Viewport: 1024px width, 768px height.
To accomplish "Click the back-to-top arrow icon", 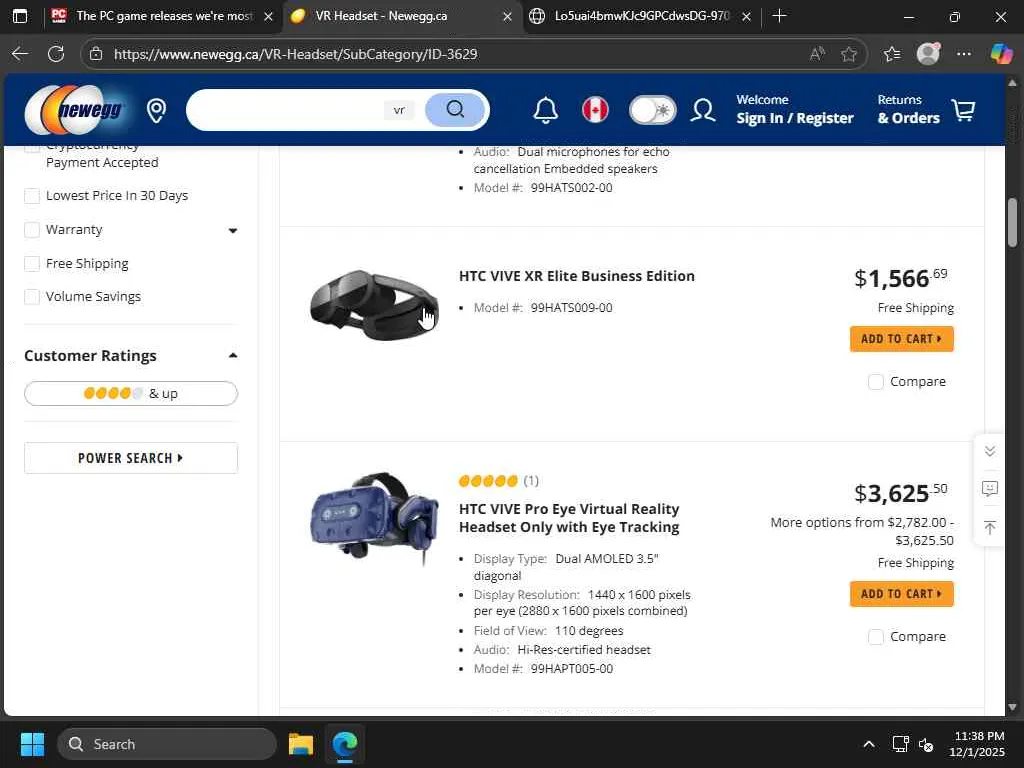I will [989, 527].
